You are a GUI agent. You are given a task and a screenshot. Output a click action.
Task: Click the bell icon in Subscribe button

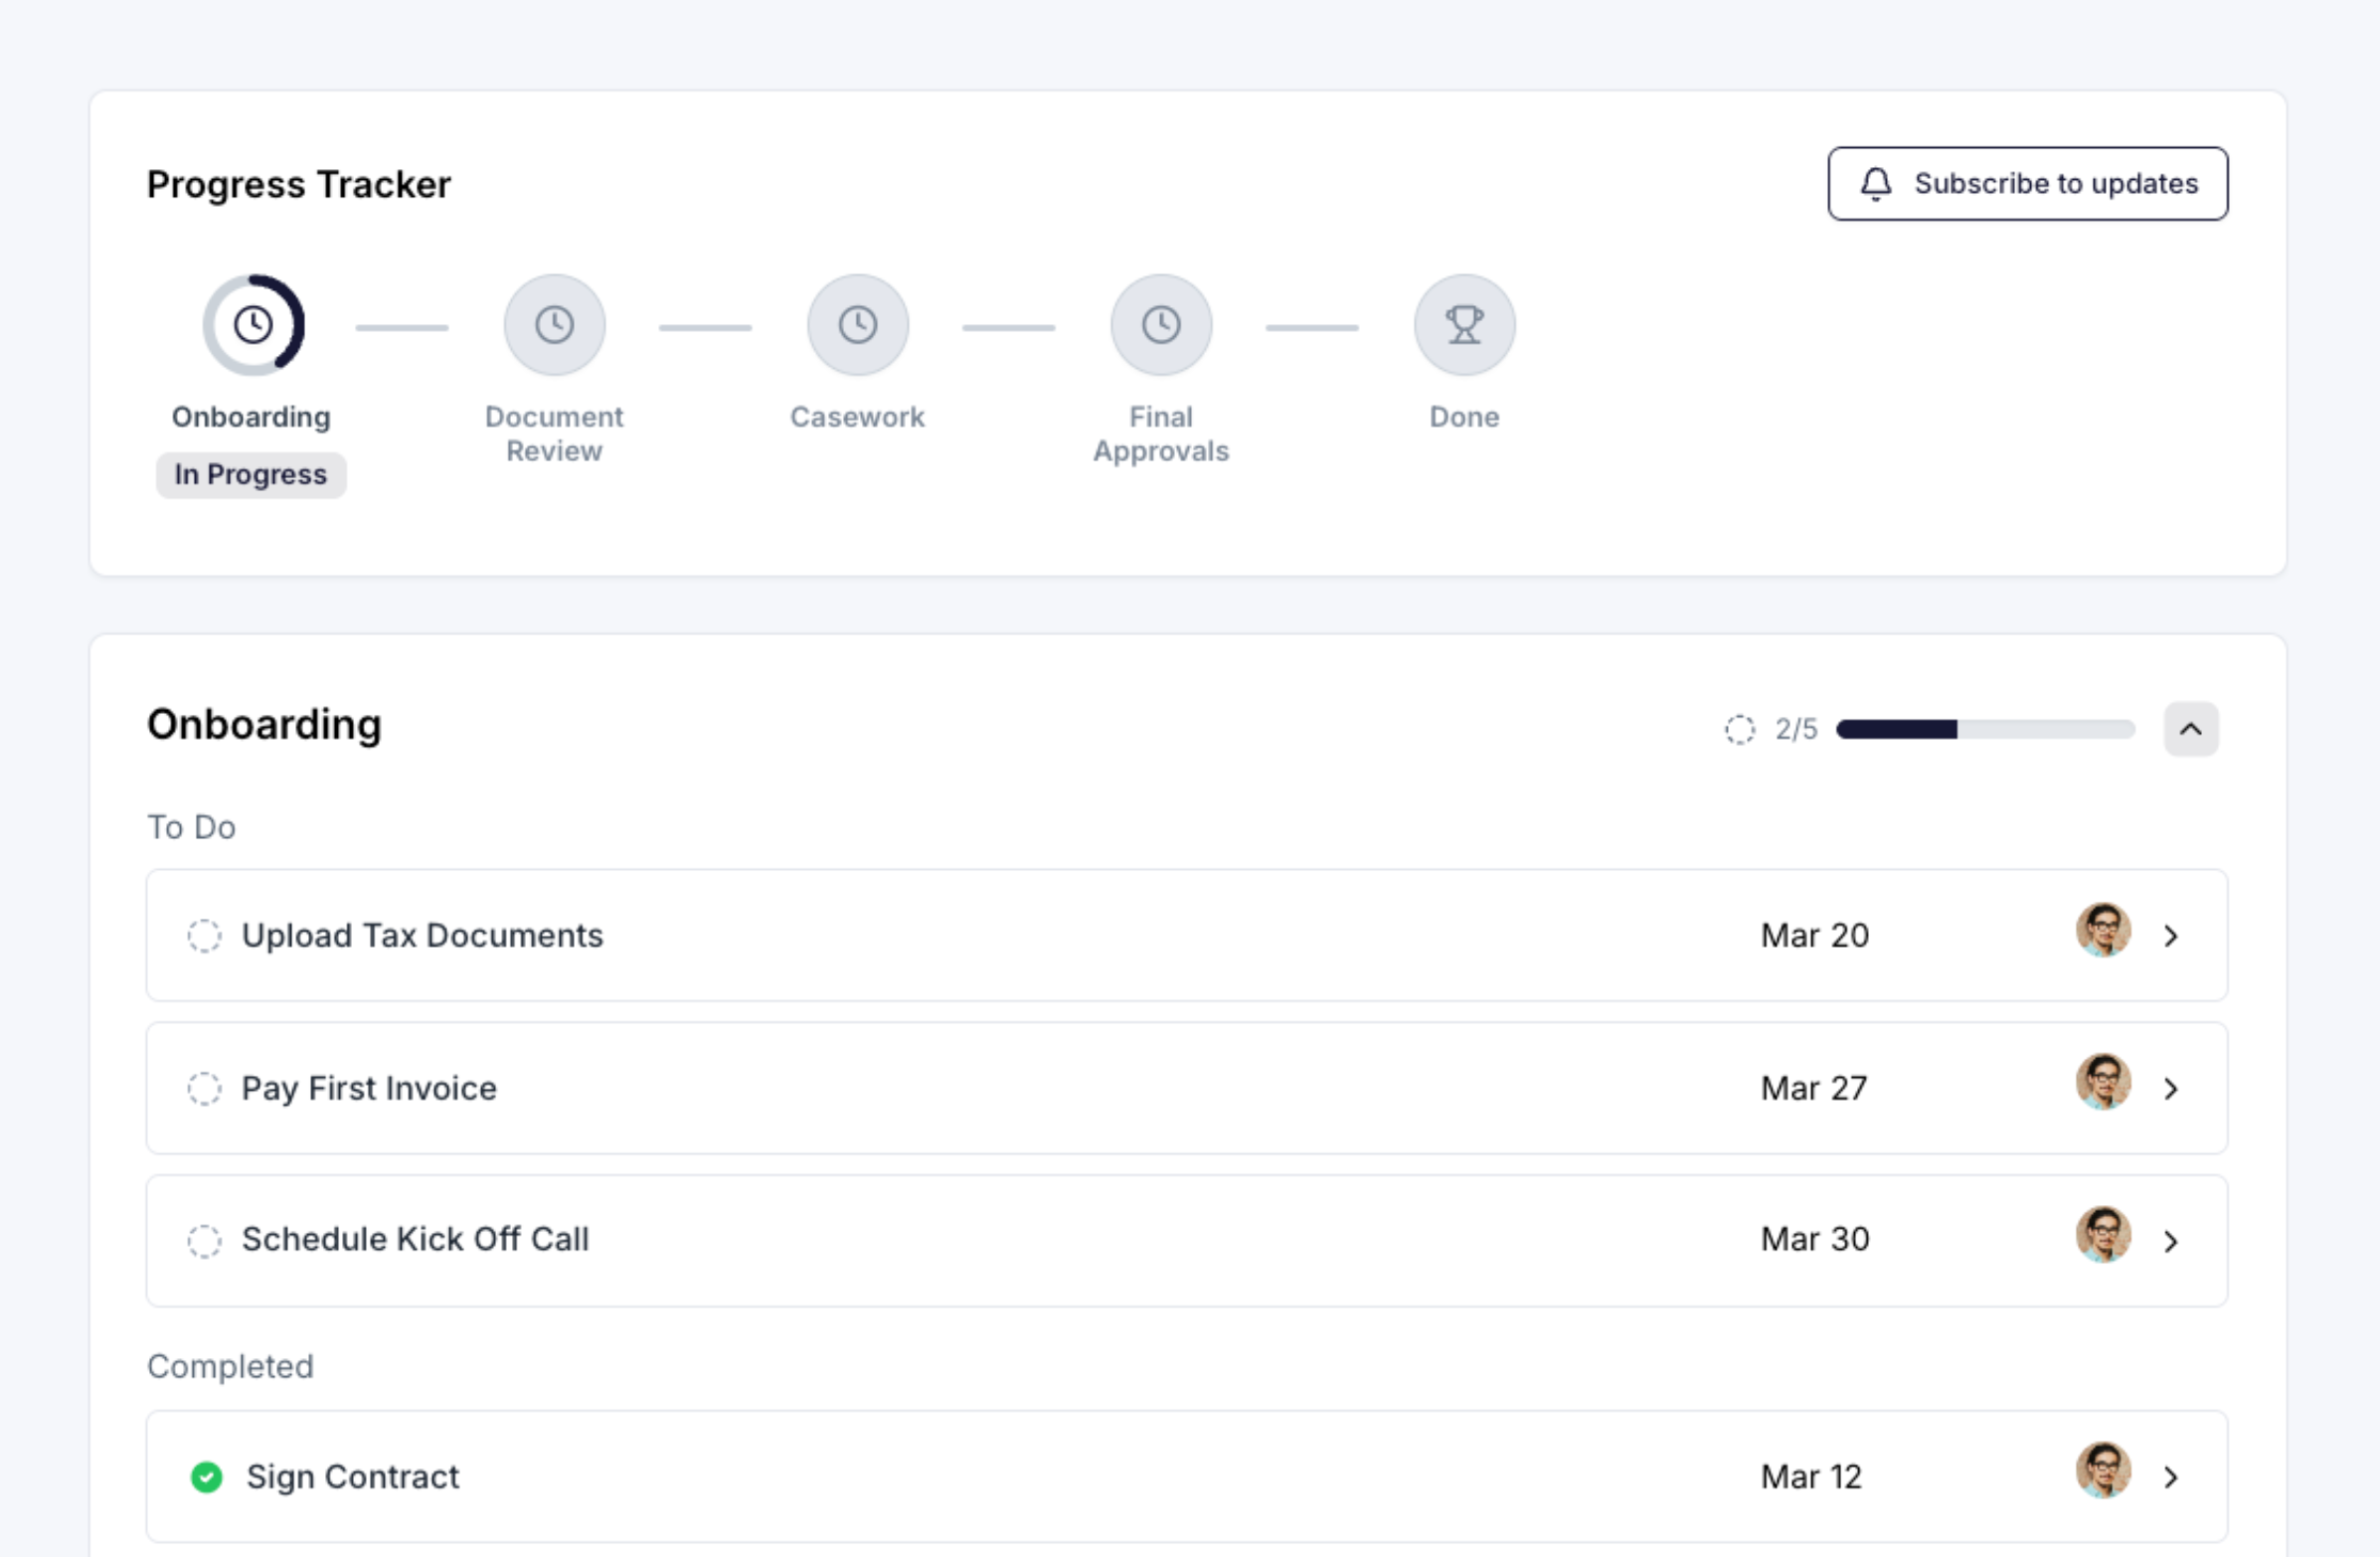1876,184
